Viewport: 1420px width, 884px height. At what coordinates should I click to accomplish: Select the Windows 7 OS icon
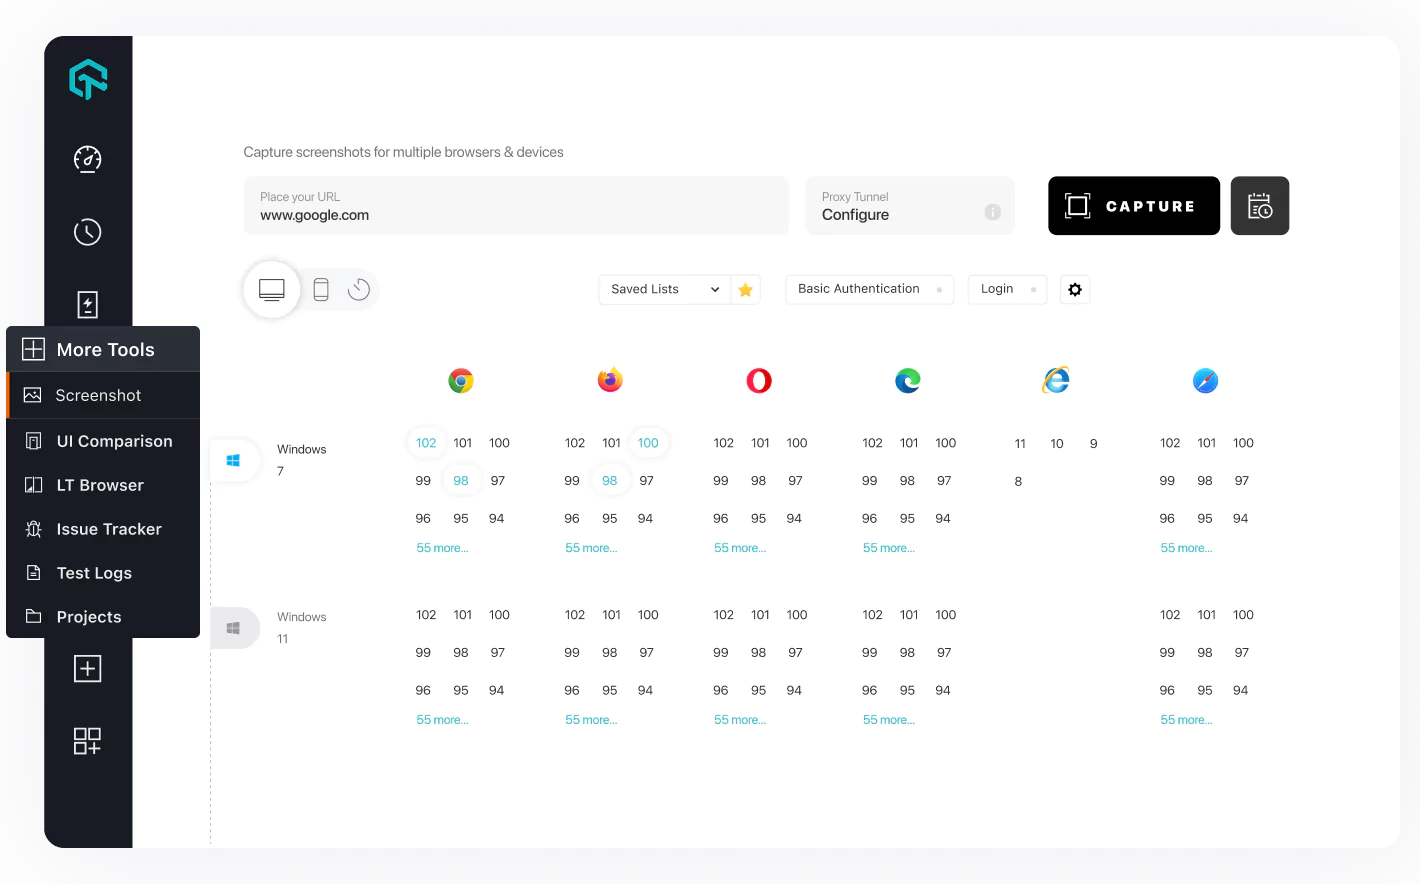tap(234, 461)
